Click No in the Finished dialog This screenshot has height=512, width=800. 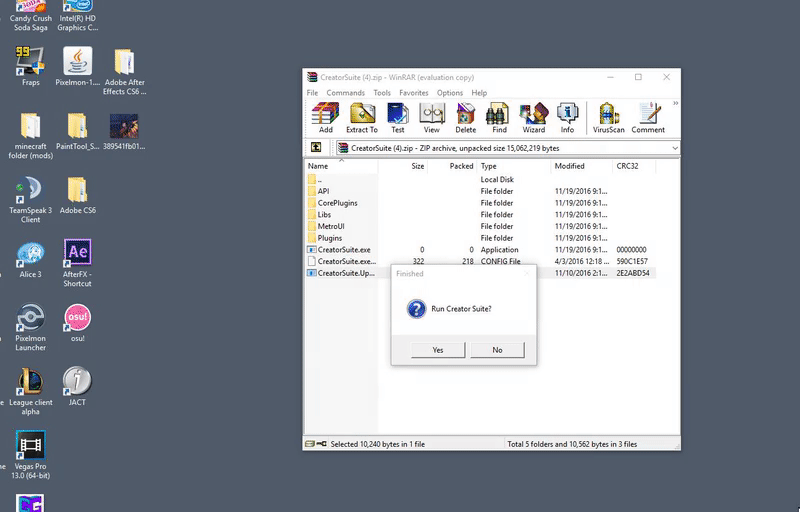[x=497, y=350]
